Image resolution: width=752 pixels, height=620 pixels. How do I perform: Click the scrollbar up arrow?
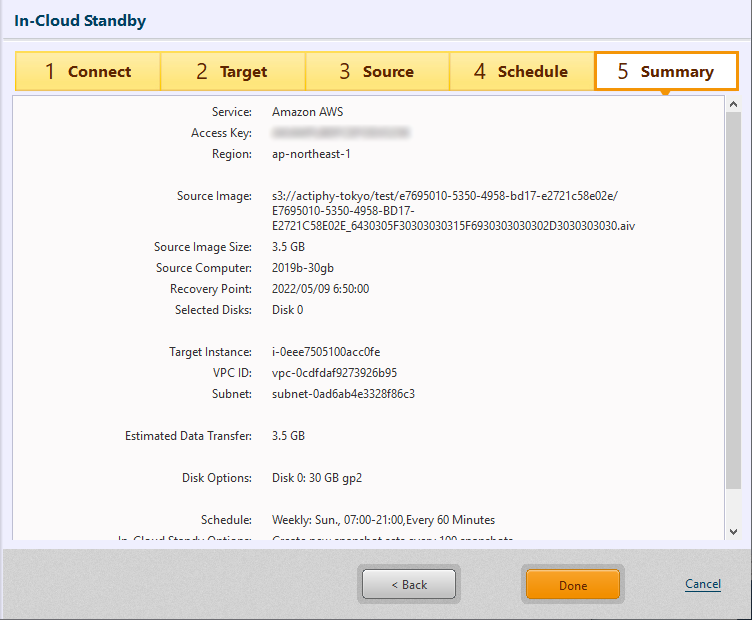click(733, 104)
